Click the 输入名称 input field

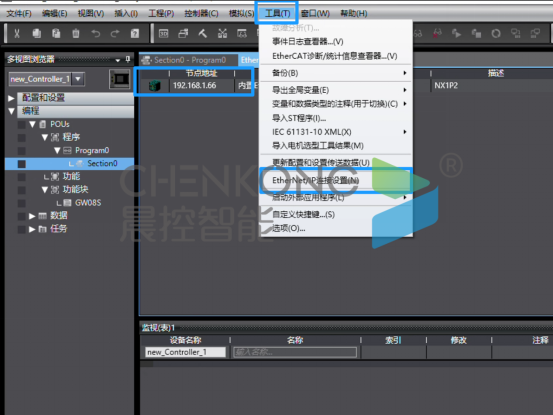[295, 352]
